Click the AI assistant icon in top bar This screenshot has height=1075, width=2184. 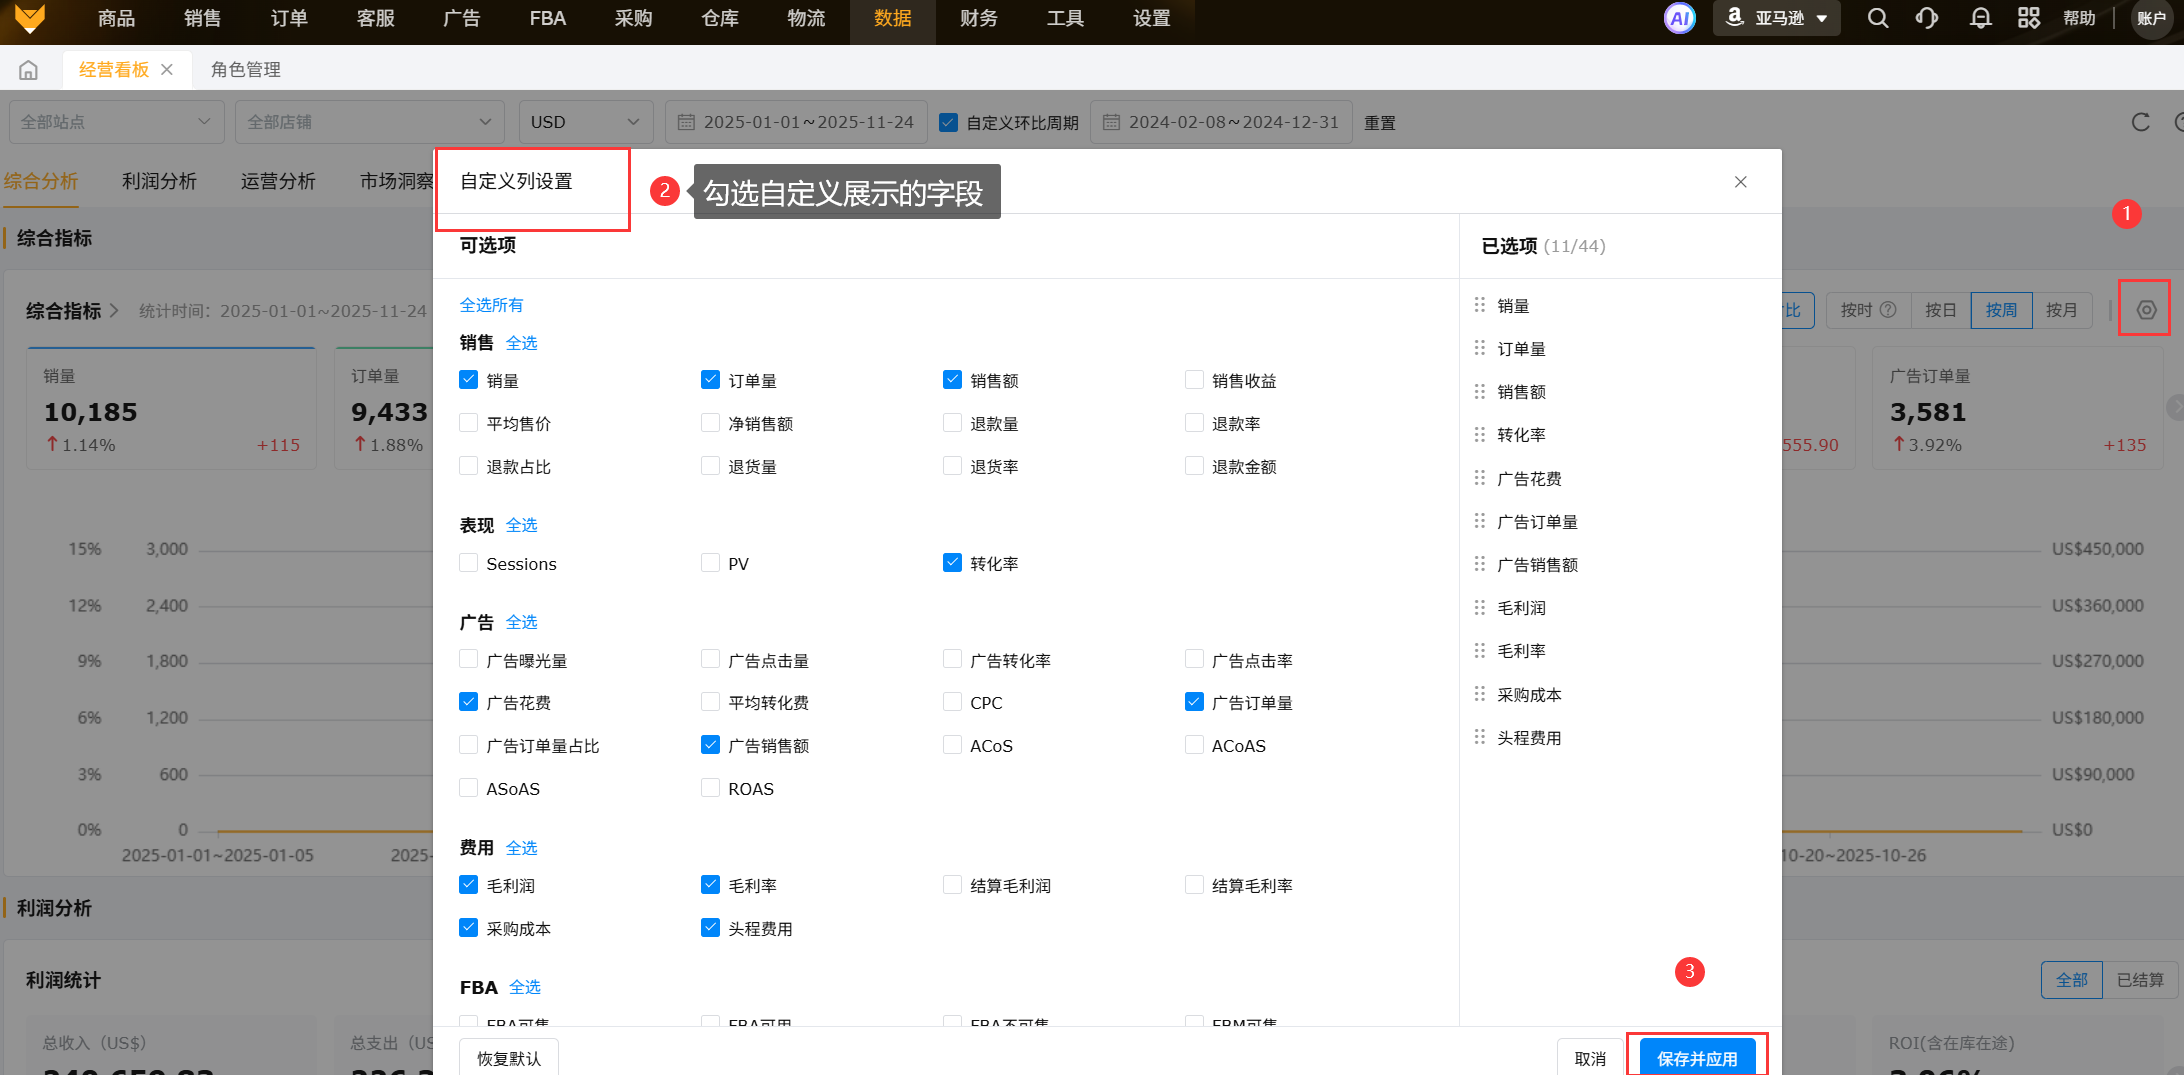(1679, 18)
